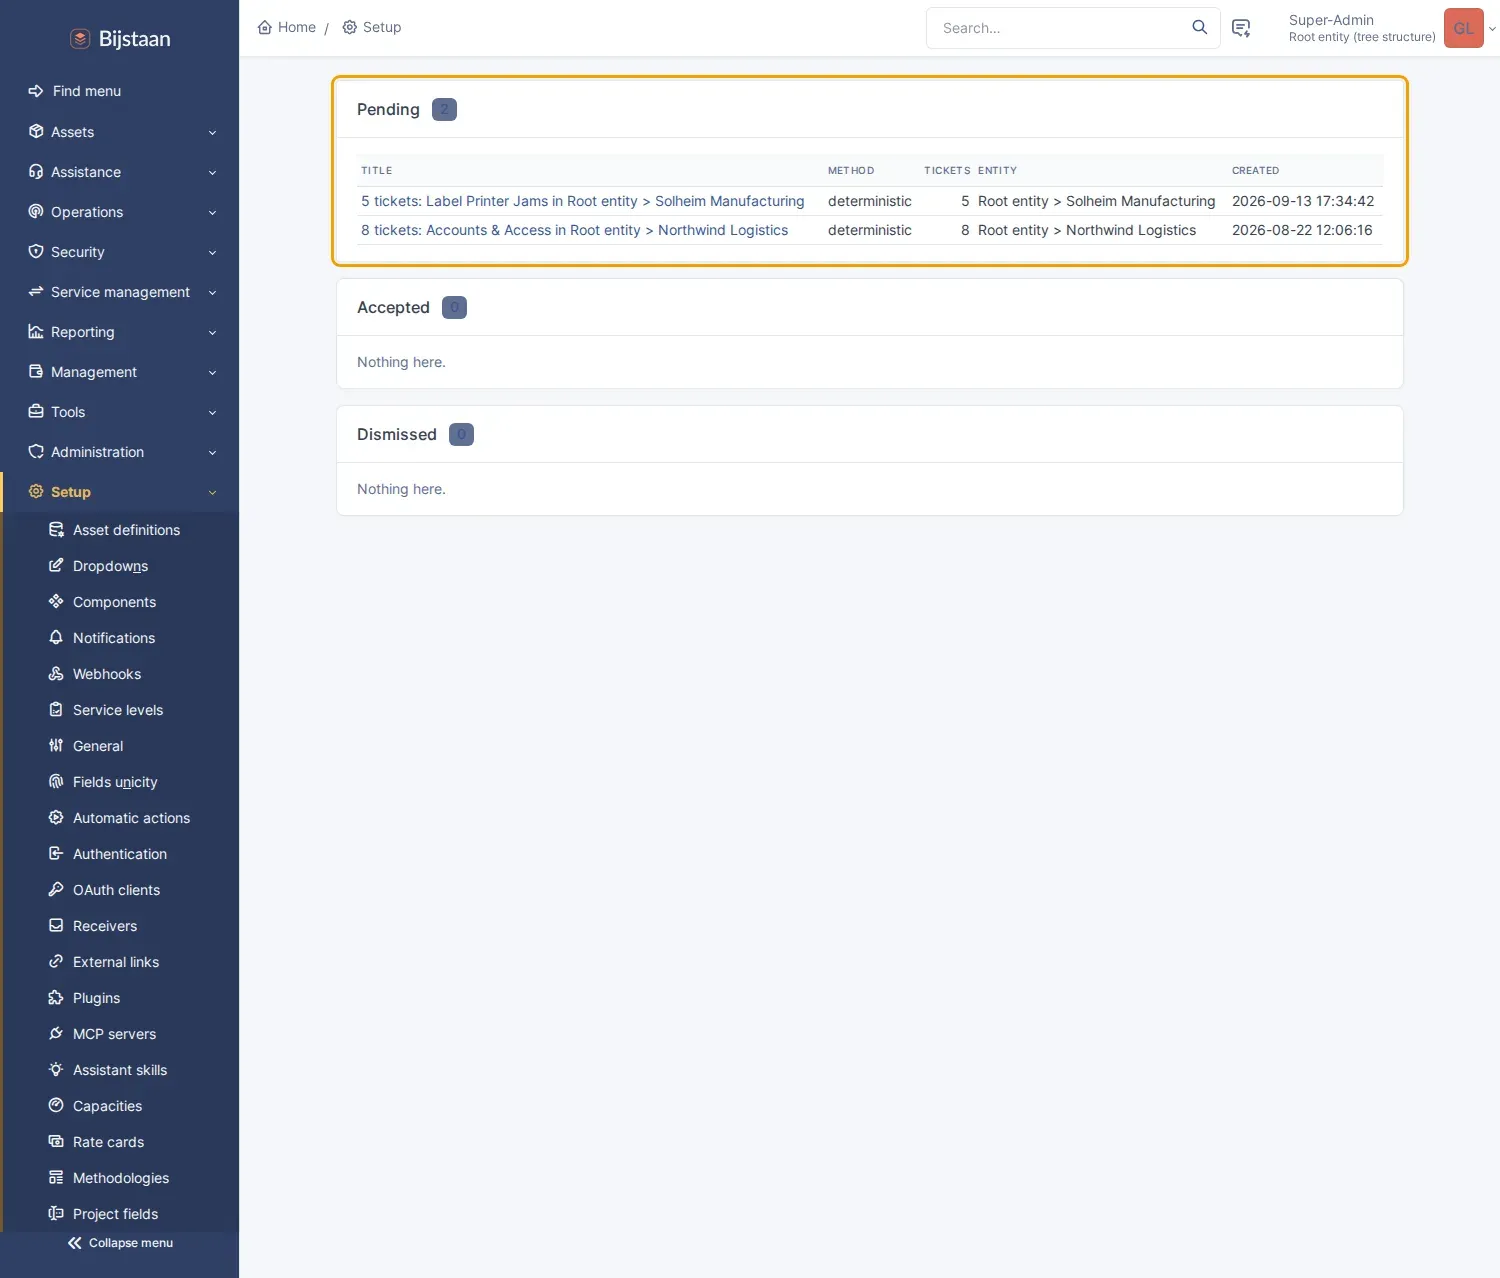Click the Pending count badge
This screenshot has height=1278, width=1500.
pos(444,109)
